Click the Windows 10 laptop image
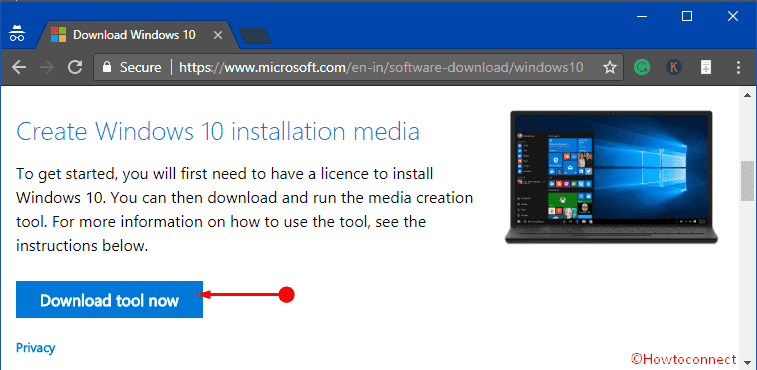 611,177
